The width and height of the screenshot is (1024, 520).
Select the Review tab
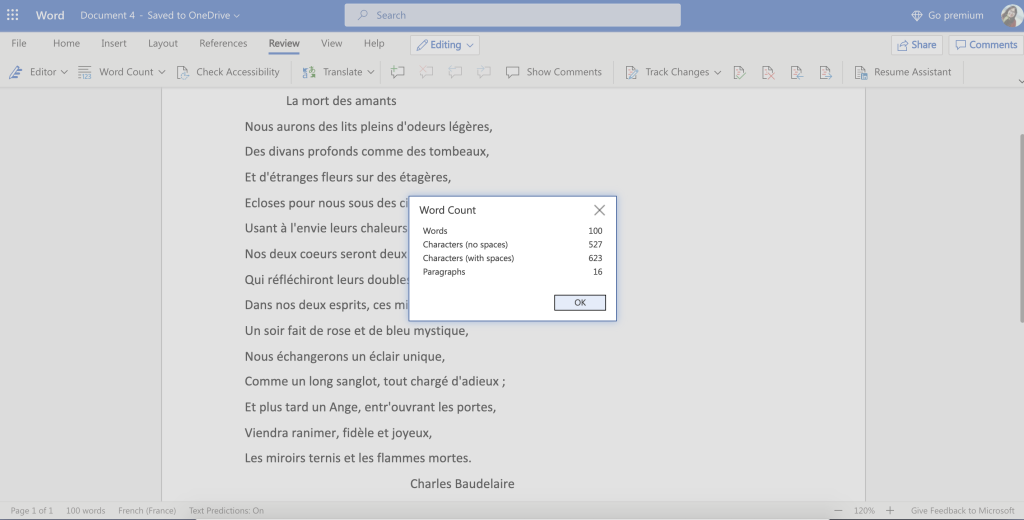click(x=284, y=43)
